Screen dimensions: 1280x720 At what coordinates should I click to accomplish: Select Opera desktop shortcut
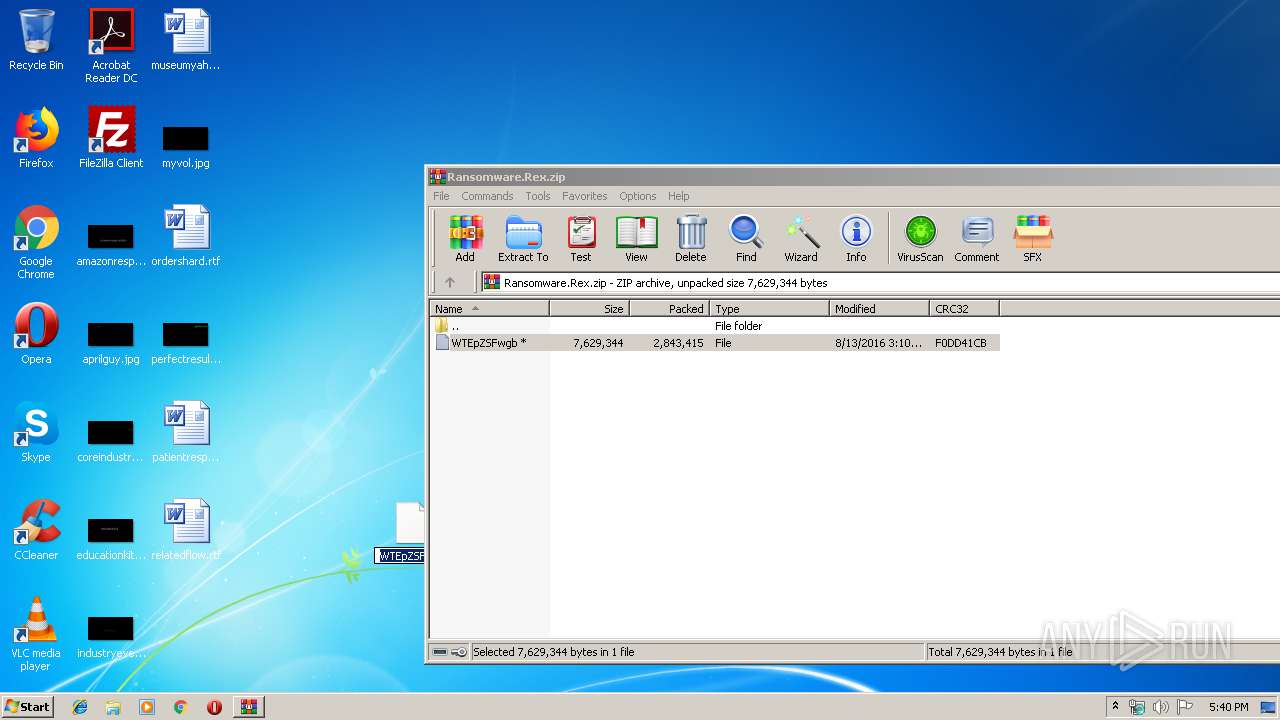click(x=36, y=334)
